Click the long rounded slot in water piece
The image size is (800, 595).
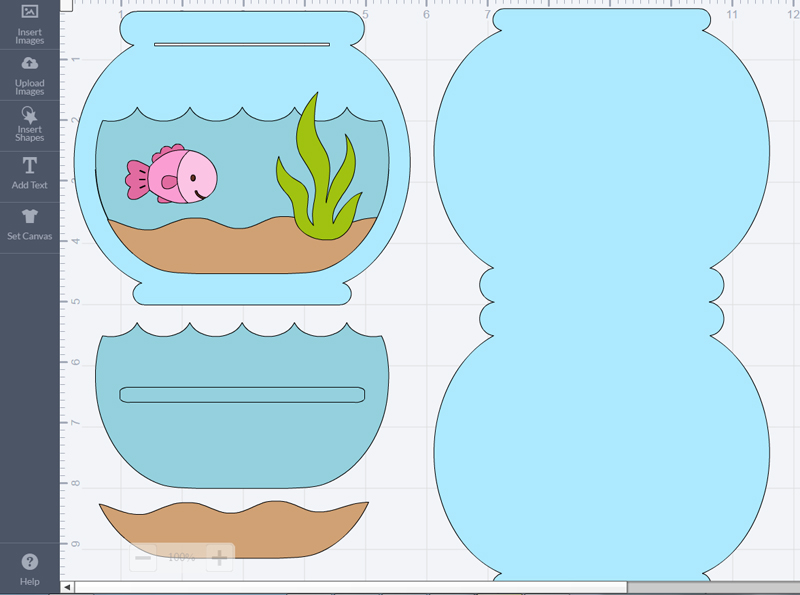pyautogui.click(x=242, y=394)
